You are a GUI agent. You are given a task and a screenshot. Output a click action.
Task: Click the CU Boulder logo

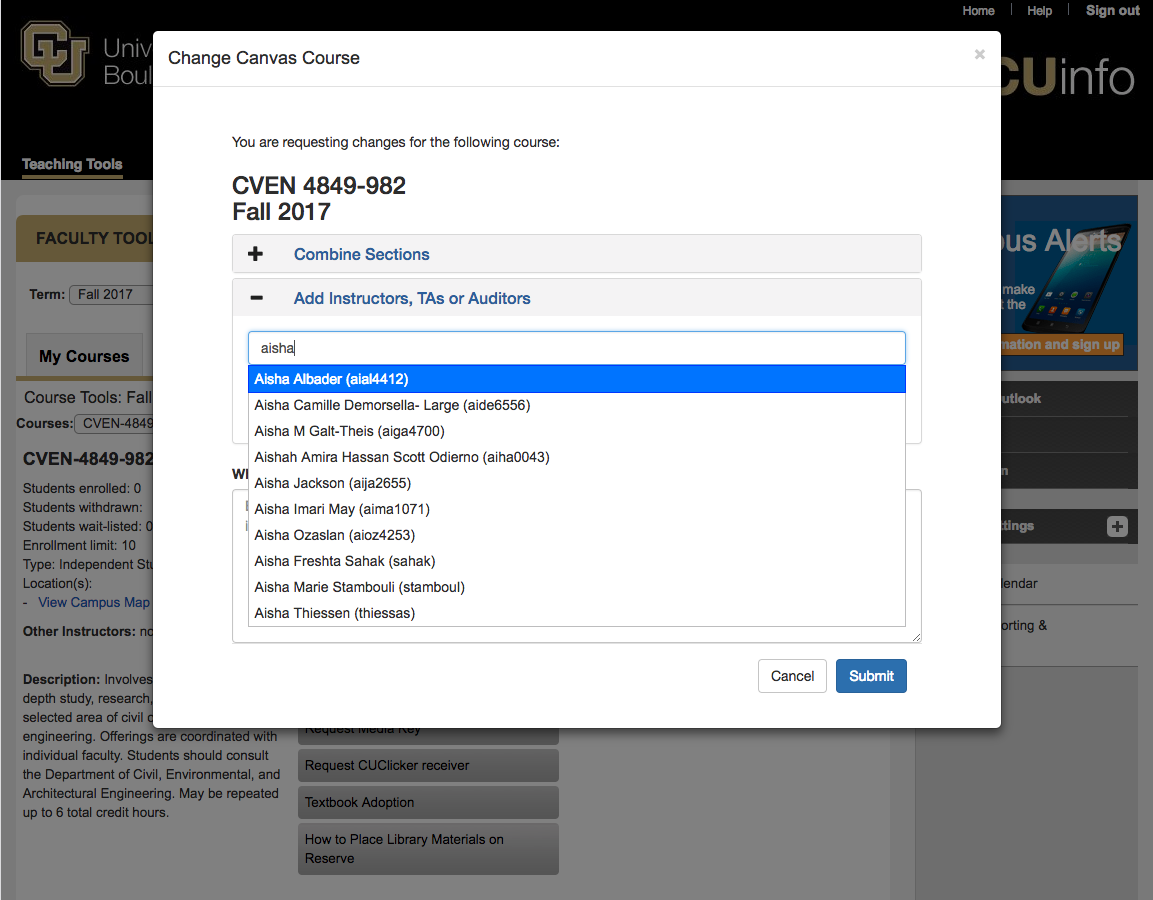[55, 53]
